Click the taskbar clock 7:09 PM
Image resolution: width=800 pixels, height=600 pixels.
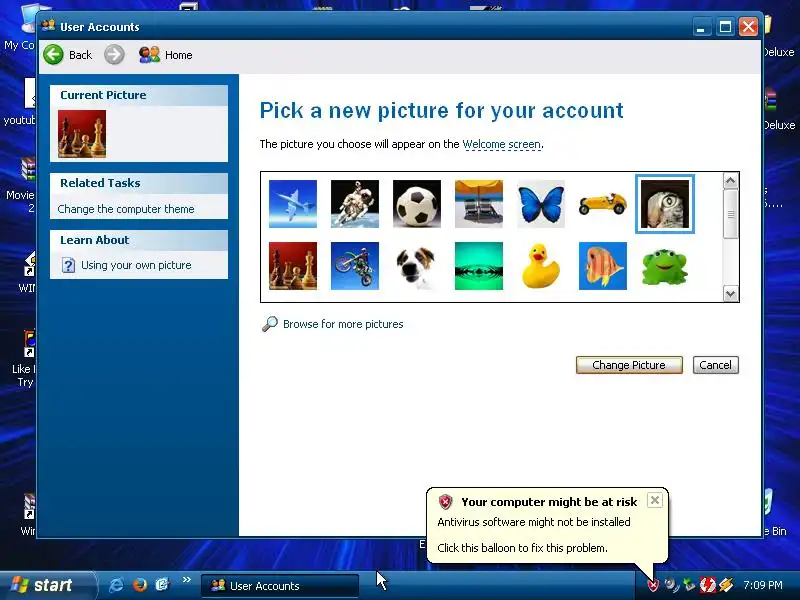(763, 585)
